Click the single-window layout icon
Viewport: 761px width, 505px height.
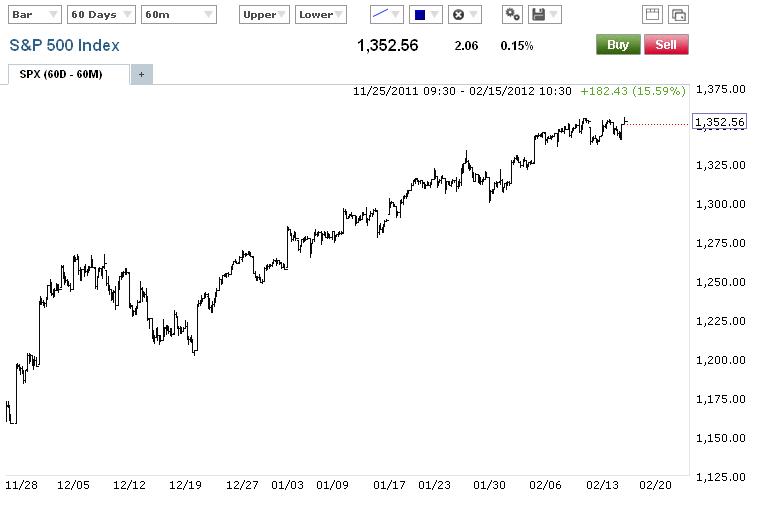coord(652,15)
